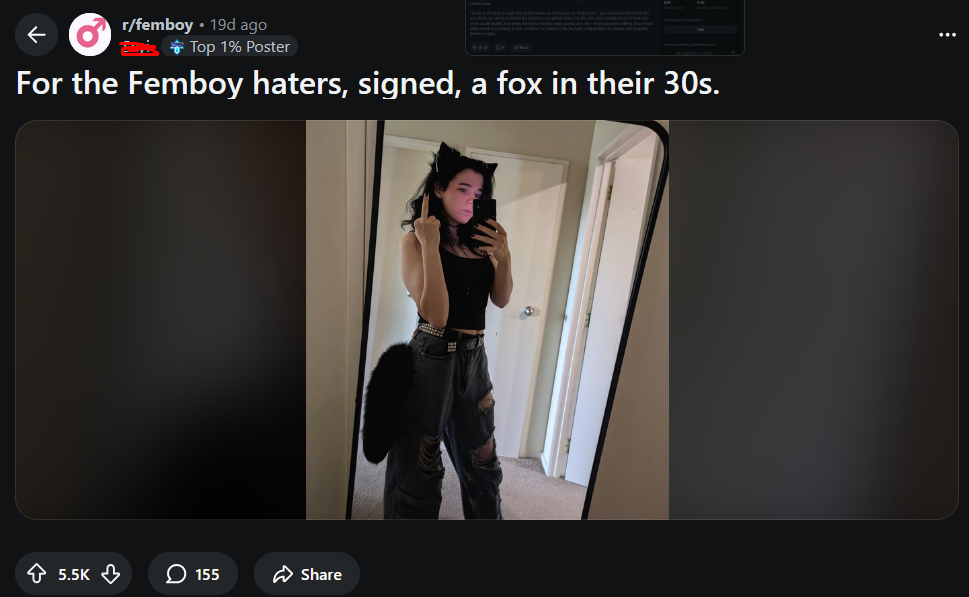Click the Top 1% Poster badge icon
The width and height of the screenshot is (969, 597).
pos(177,47)
